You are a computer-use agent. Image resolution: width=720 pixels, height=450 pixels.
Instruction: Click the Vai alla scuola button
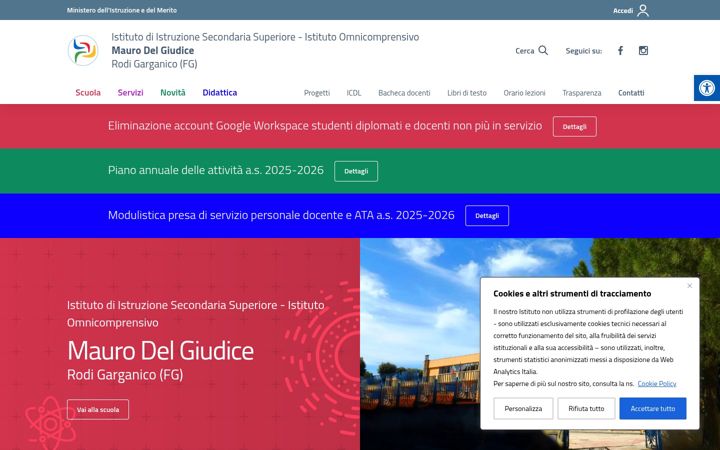pyautogui.click(x=98, y=410)
